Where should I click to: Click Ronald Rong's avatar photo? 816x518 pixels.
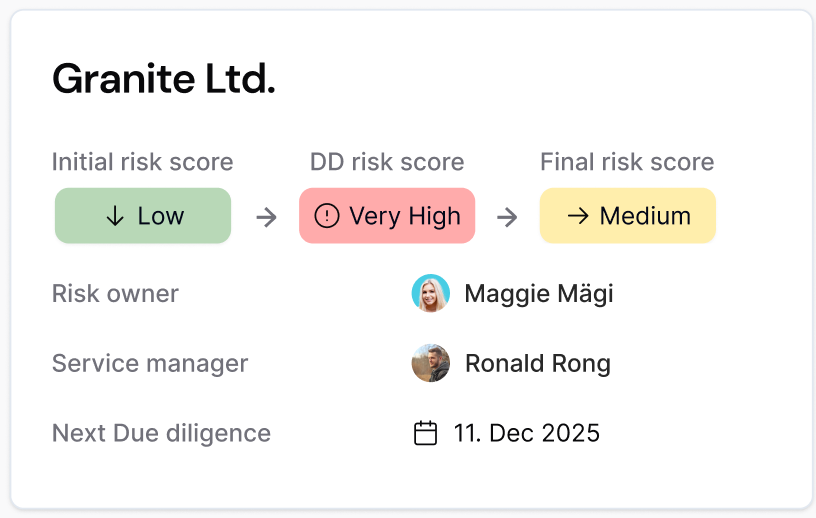tap(430, 363)
